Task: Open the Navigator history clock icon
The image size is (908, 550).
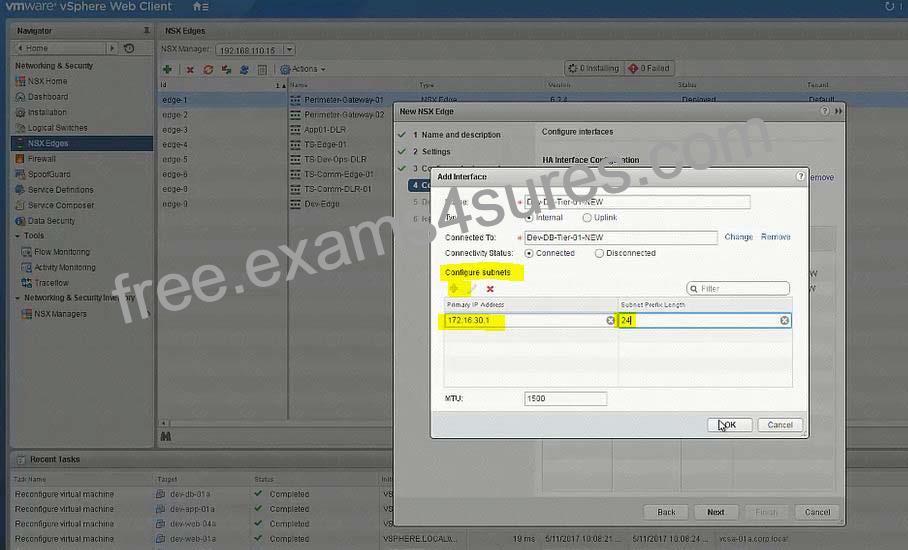Action: pyautogui.click(x=129, y=48)
